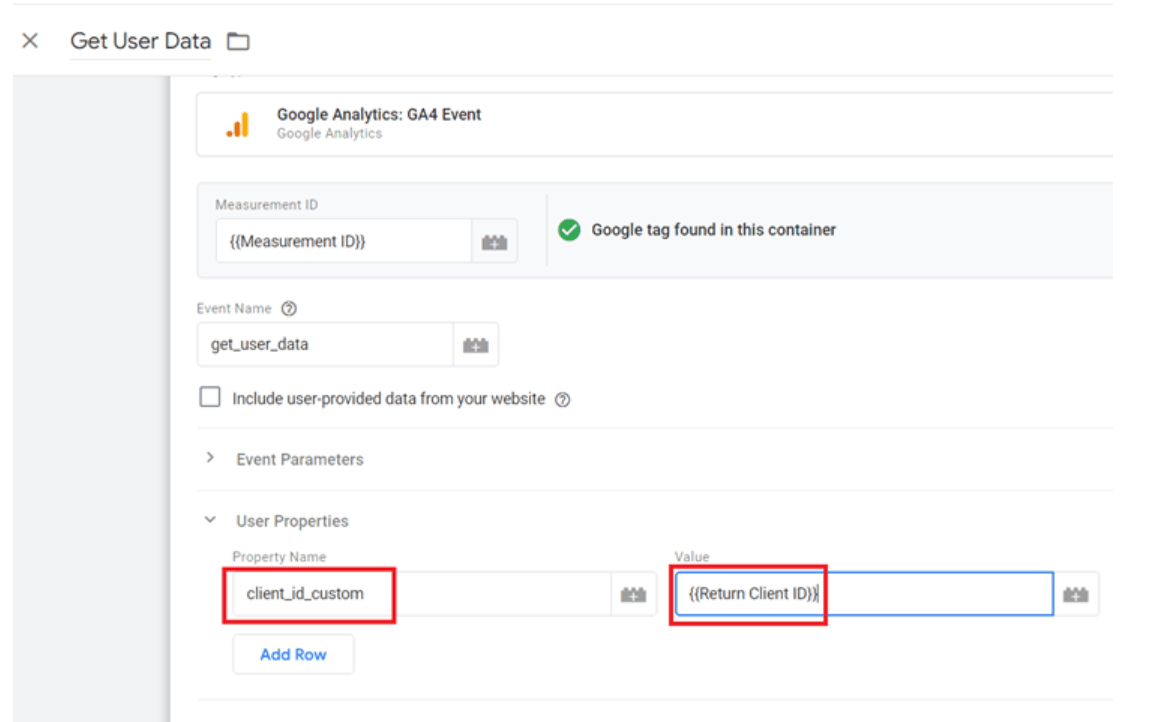Click the Property Name column label
This screenshot has width=1166, height=722.
click(279, 557)
